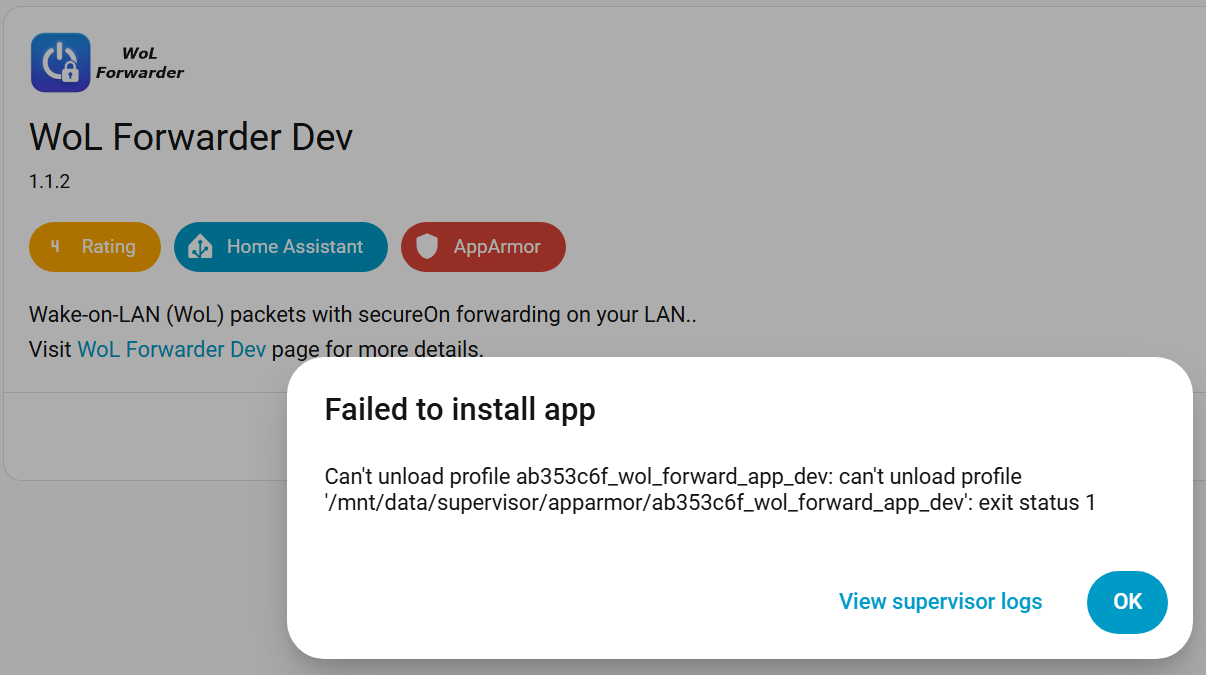
Task: Click the word Visit before the link
Action: coord(51,349)
